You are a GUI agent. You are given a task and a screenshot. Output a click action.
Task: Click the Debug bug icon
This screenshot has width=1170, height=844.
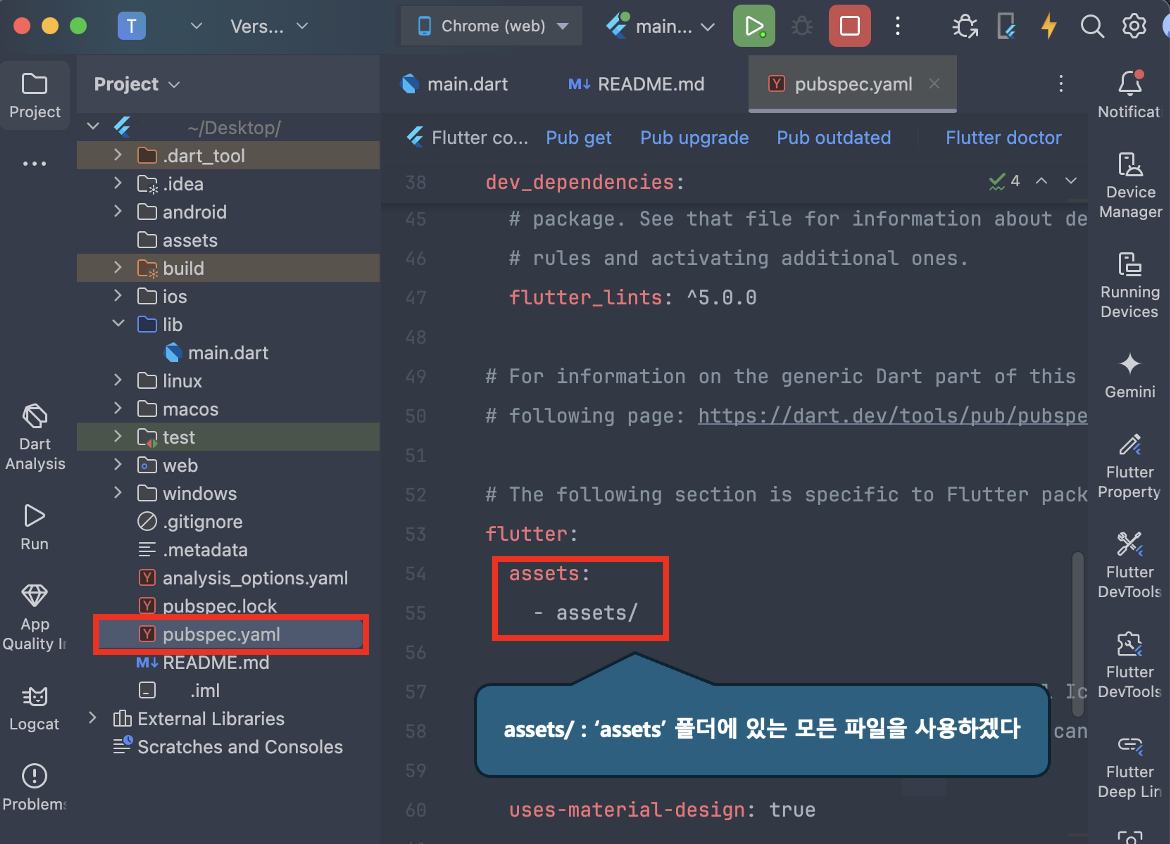tap(802, 26)
